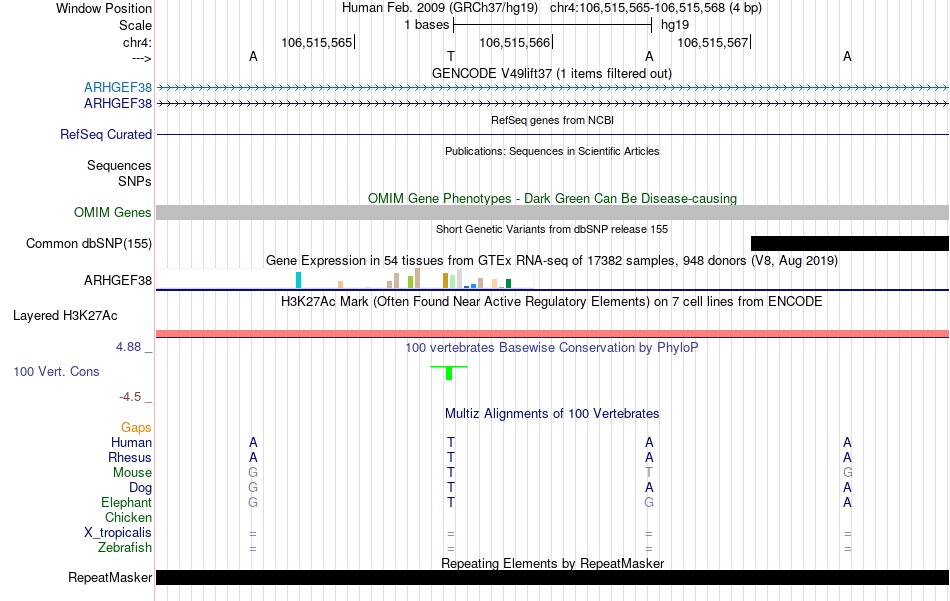Viewport: 950px width, 601px height.
Task: Click the 4.88 PhyloP maximum value
Action: pyautogui.click(x=128, y=347)
